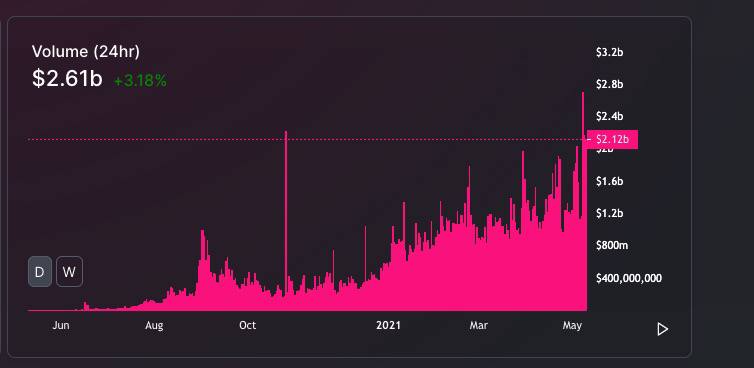Click the May date label

tap(572, 325)
